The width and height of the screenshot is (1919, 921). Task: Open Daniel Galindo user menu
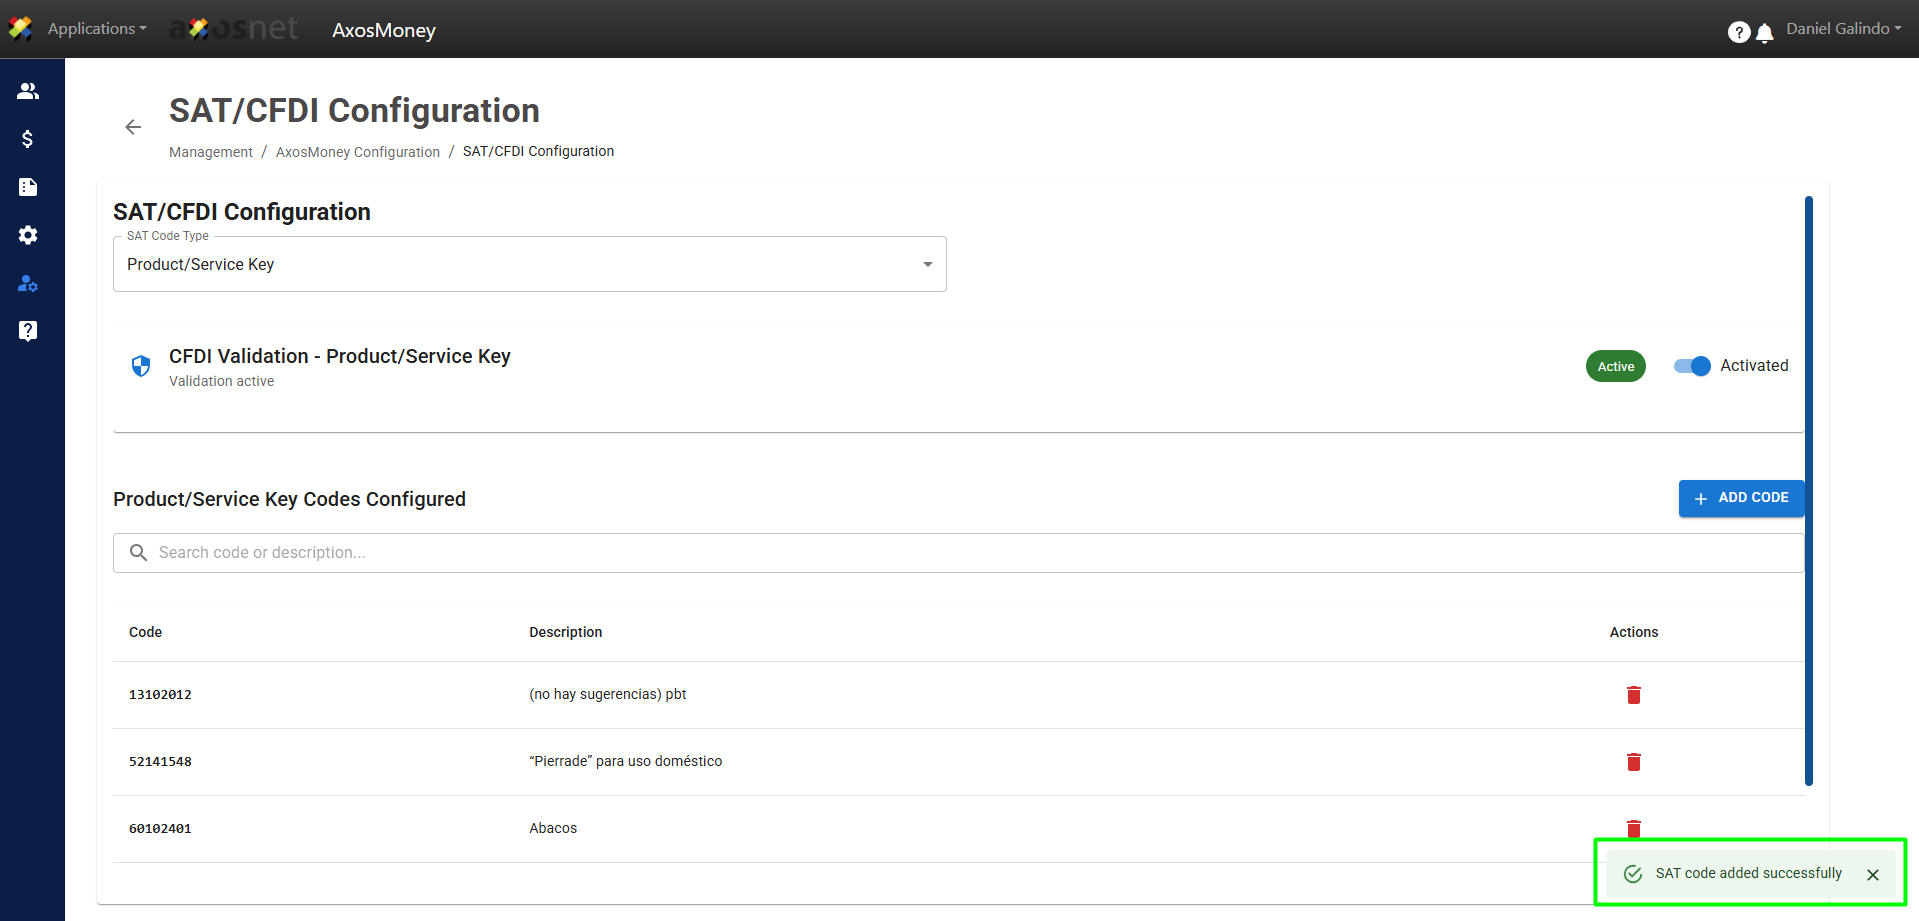point(1843,29)
